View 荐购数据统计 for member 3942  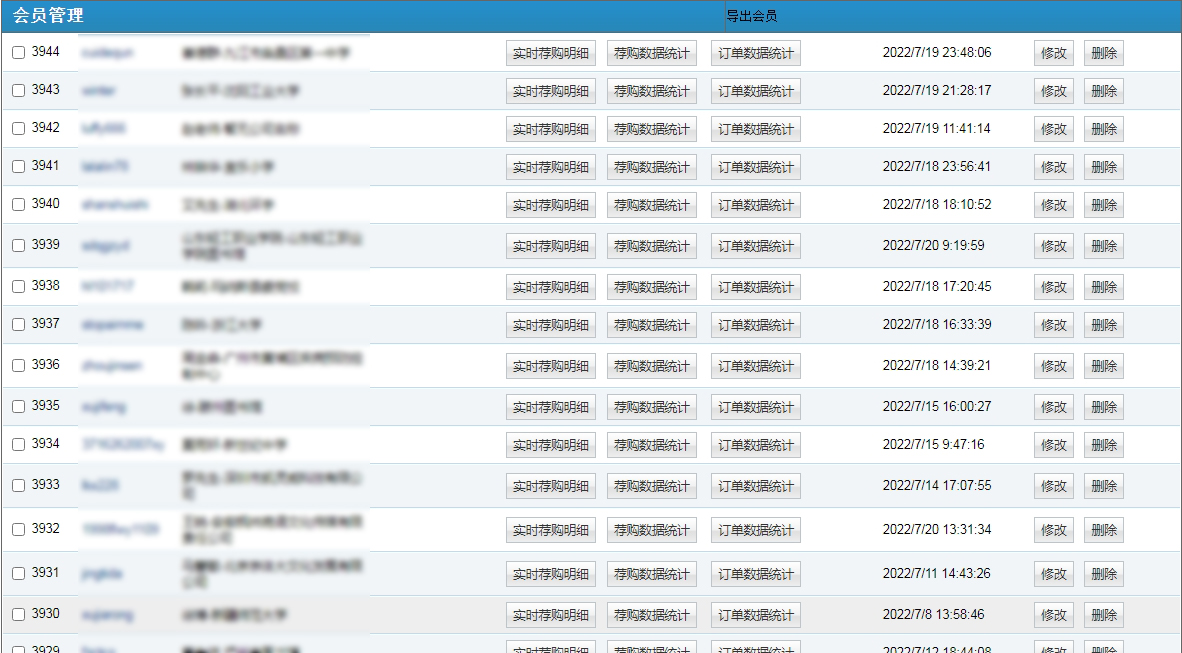click(x=651, y=129)
